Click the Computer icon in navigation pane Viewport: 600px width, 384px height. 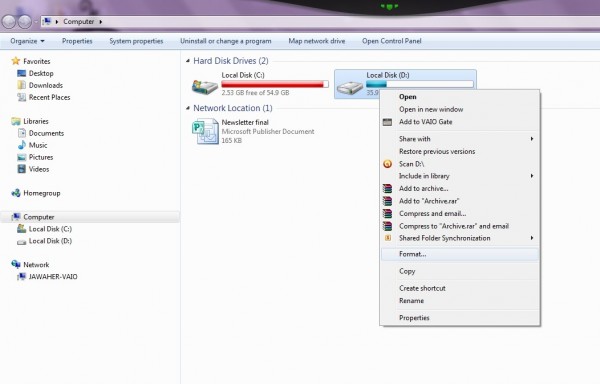coord(16,217)
